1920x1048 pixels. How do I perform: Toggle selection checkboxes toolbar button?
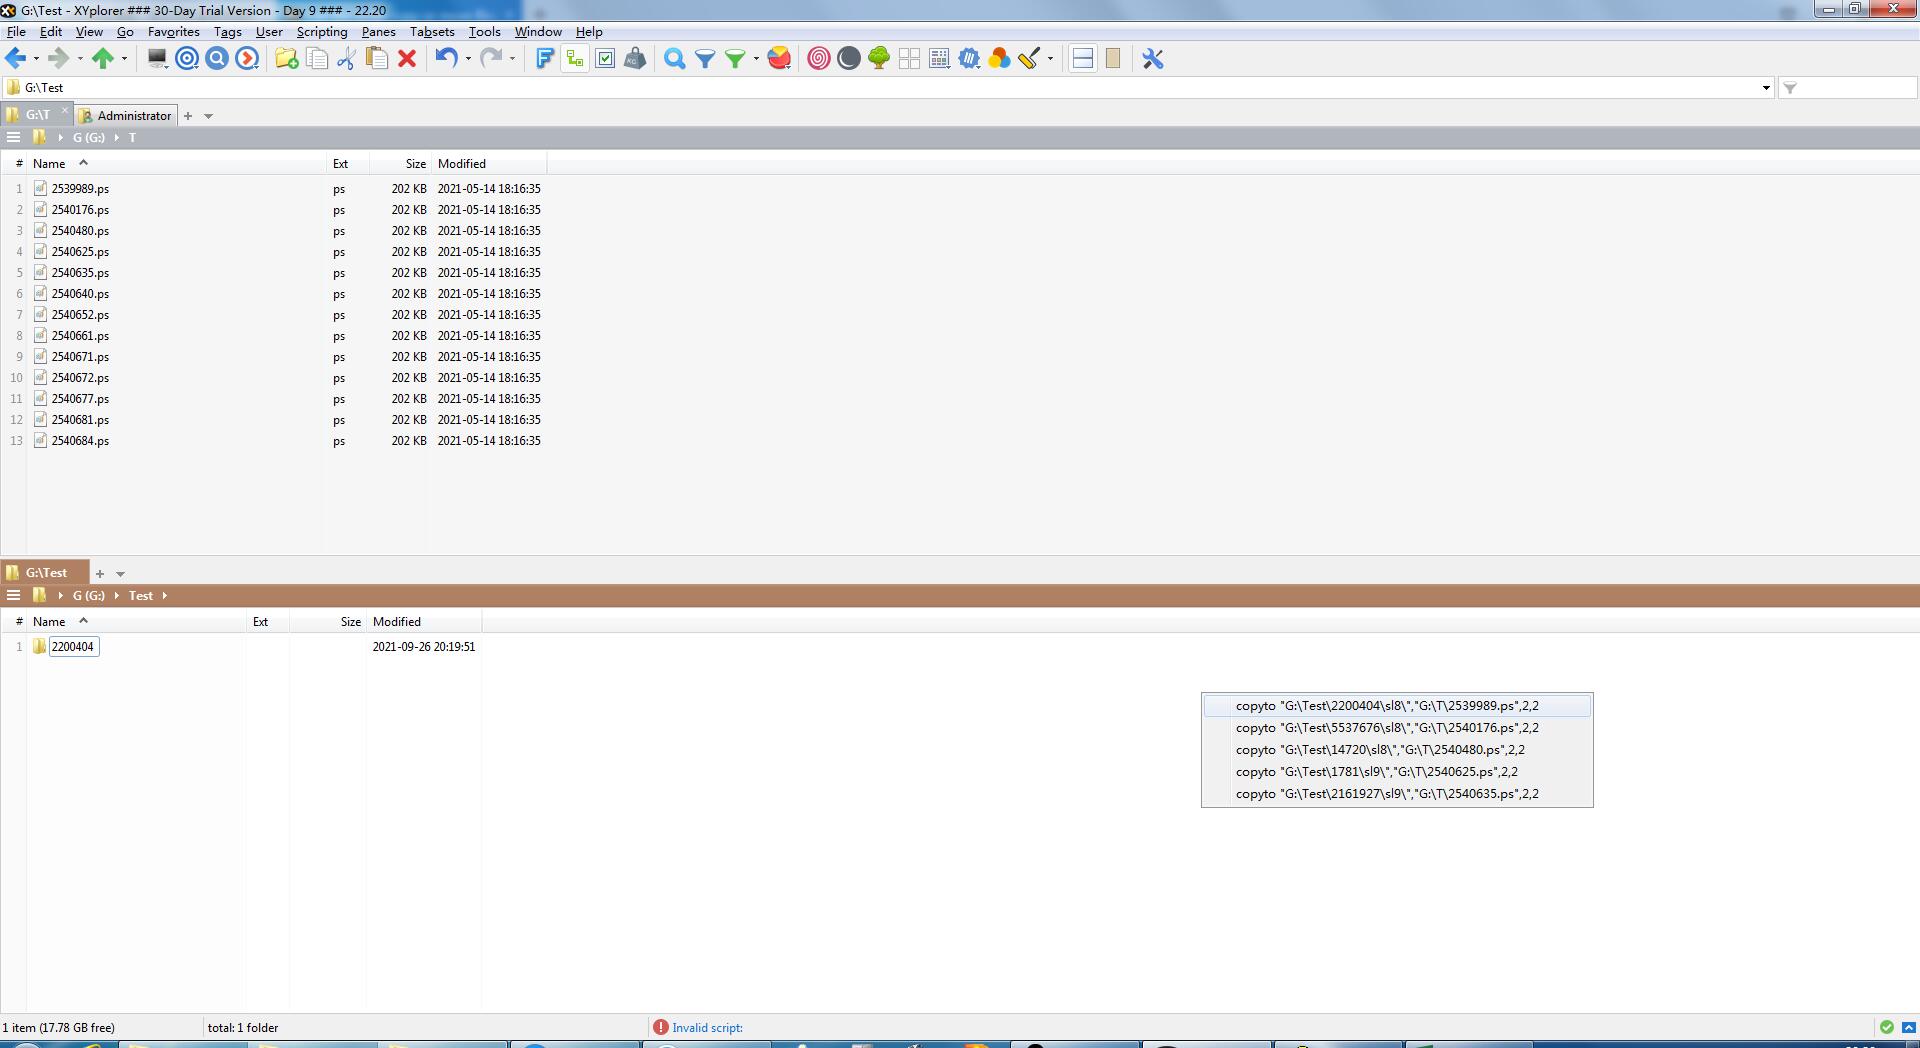coord(605,59)
